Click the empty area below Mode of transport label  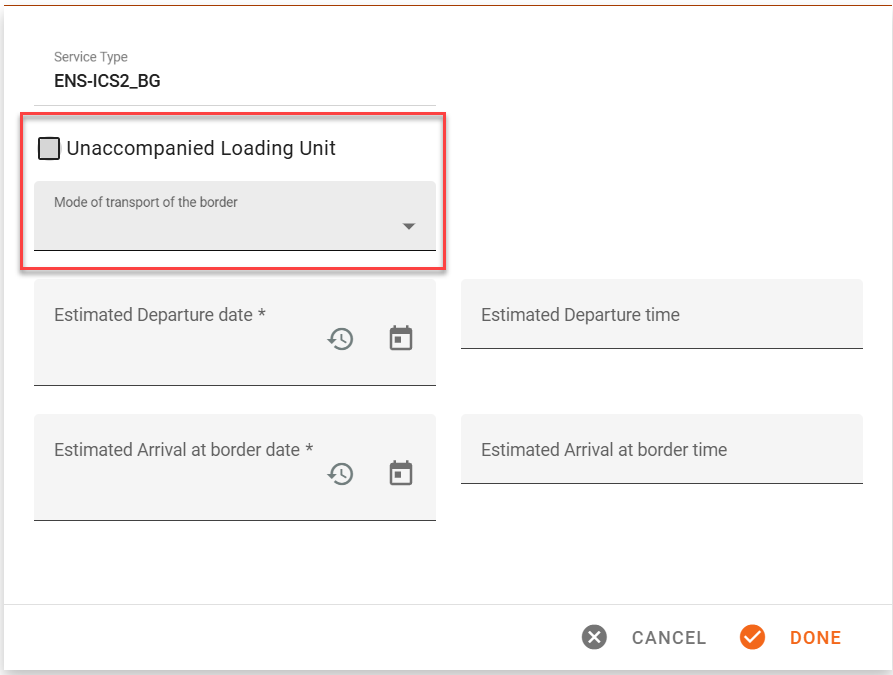click(216, 230)
